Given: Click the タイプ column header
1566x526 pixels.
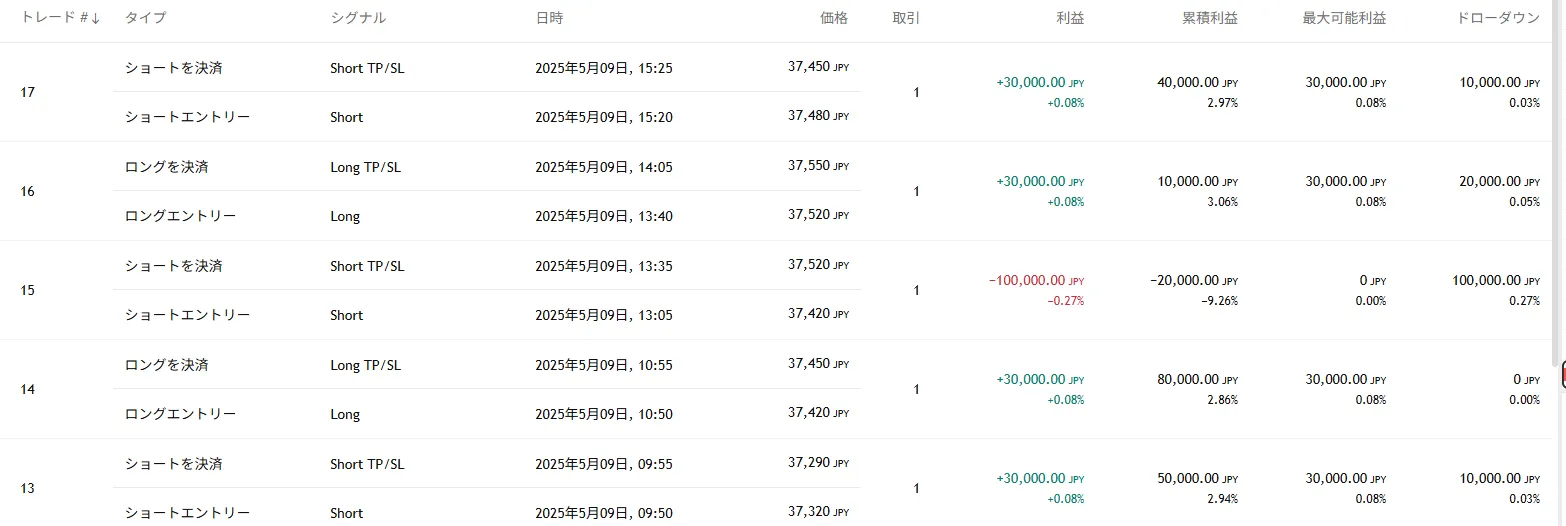Looking at the screenshot, I should click(x=145, y=18).
